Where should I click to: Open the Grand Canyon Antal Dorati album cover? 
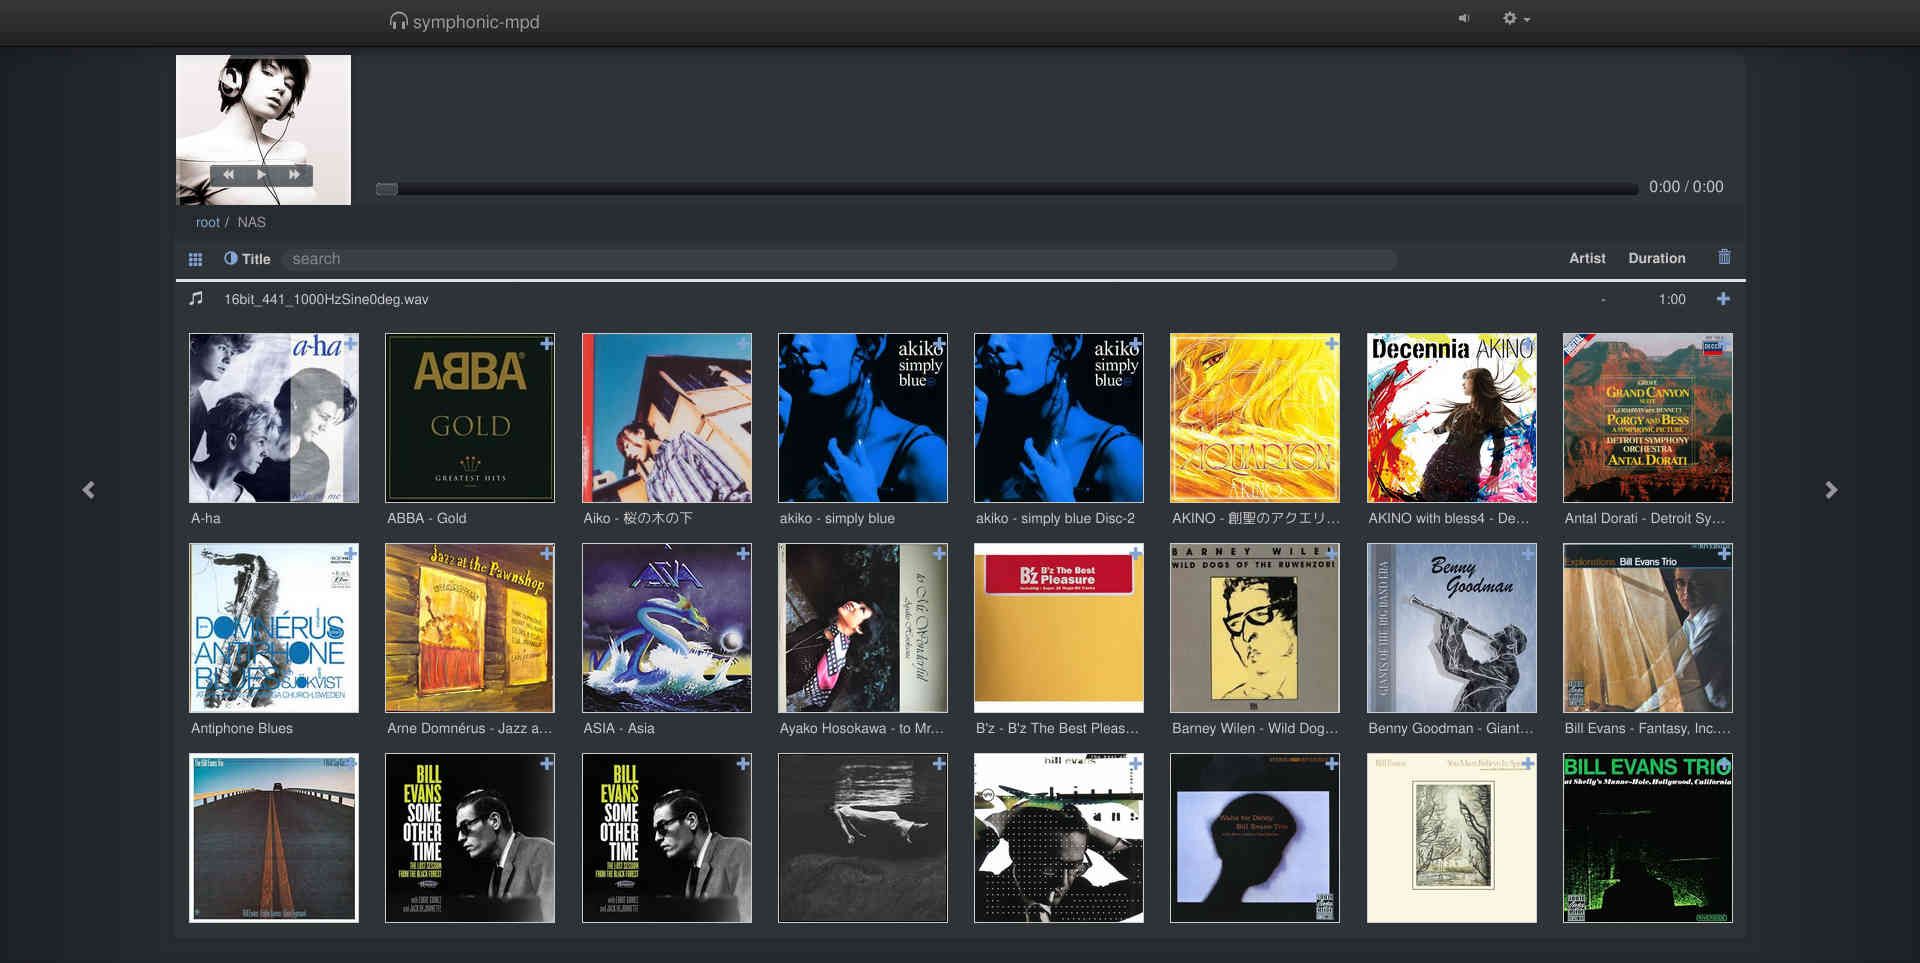click(1647, 418)
